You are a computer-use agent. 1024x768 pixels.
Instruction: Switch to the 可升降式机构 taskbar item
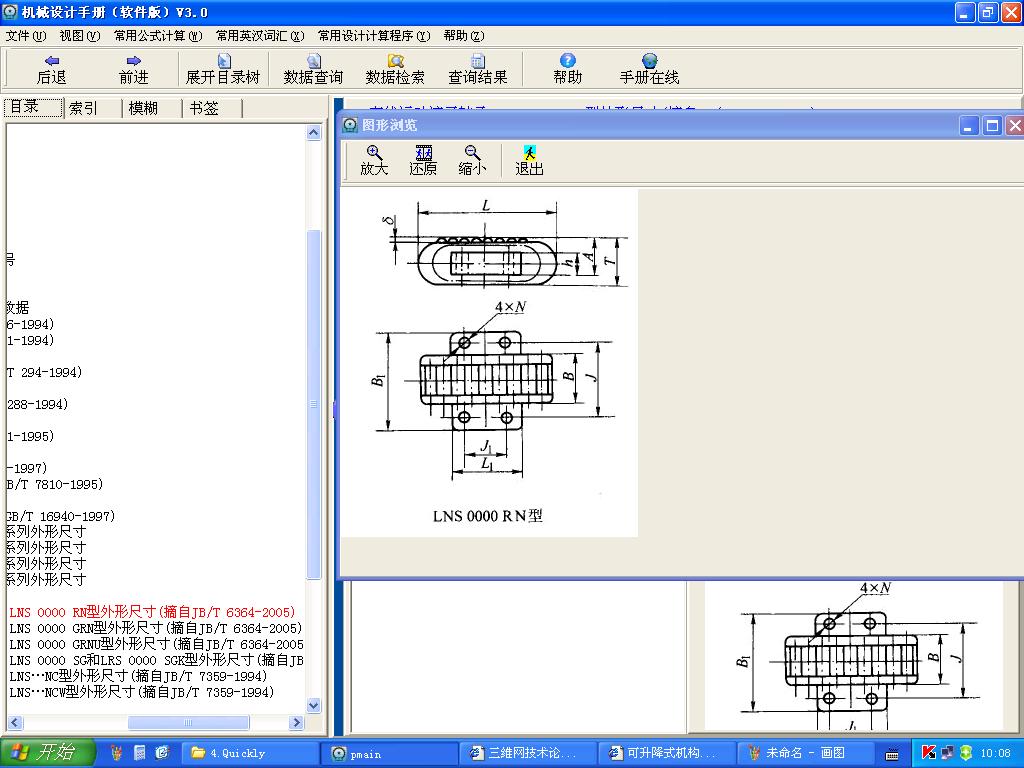(668, 753)
